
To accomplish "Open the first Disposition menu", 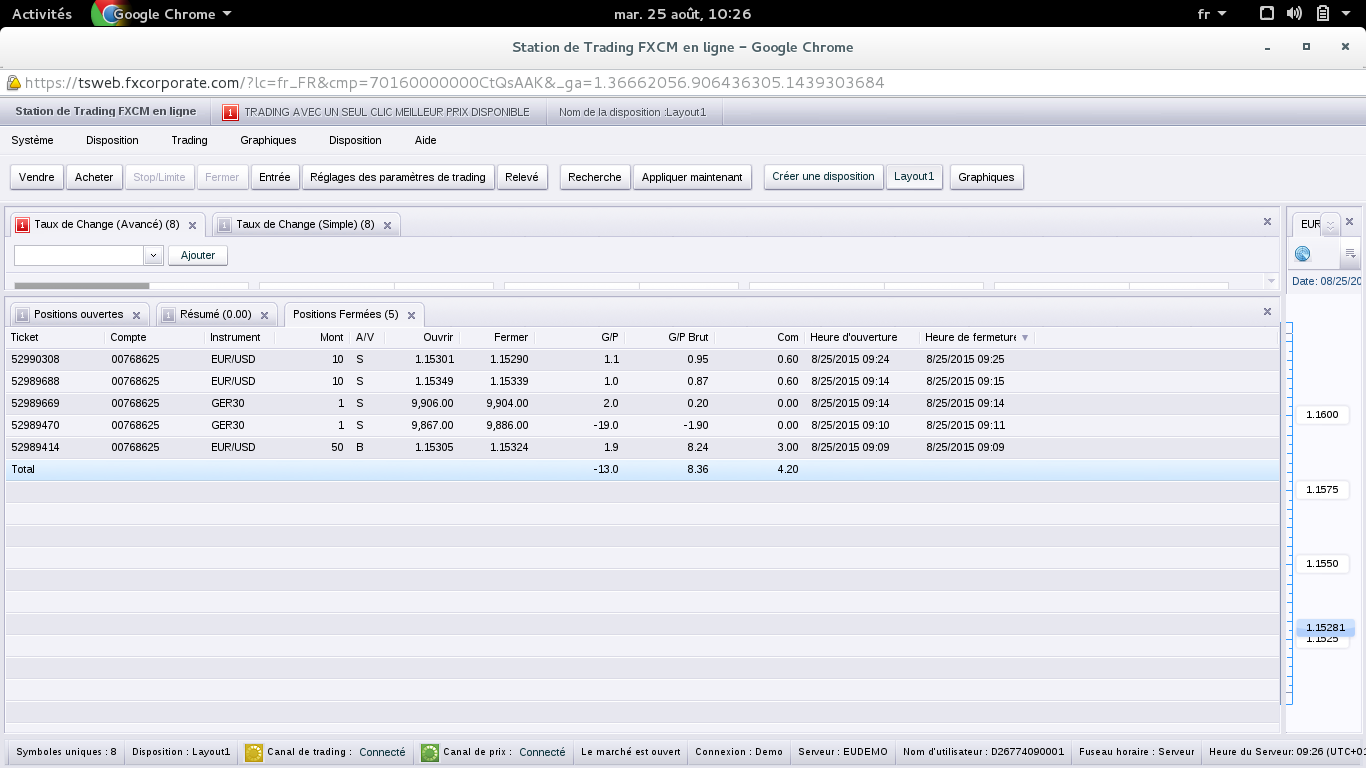I will coord(112,140).
